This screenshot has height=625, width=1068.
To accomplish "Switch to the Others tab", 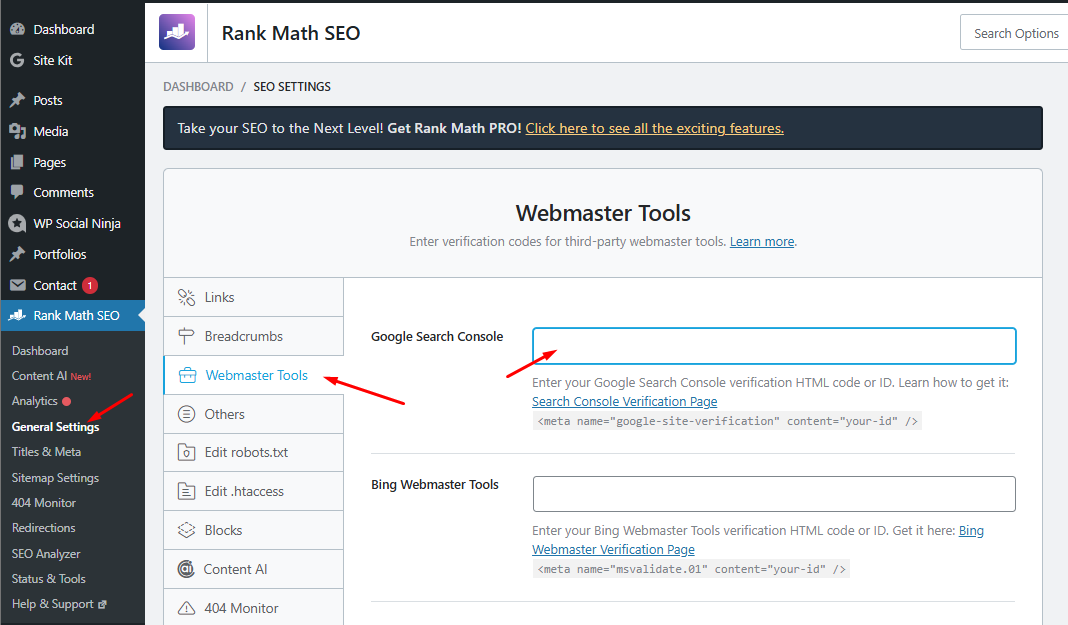I will tap(253, 414).
